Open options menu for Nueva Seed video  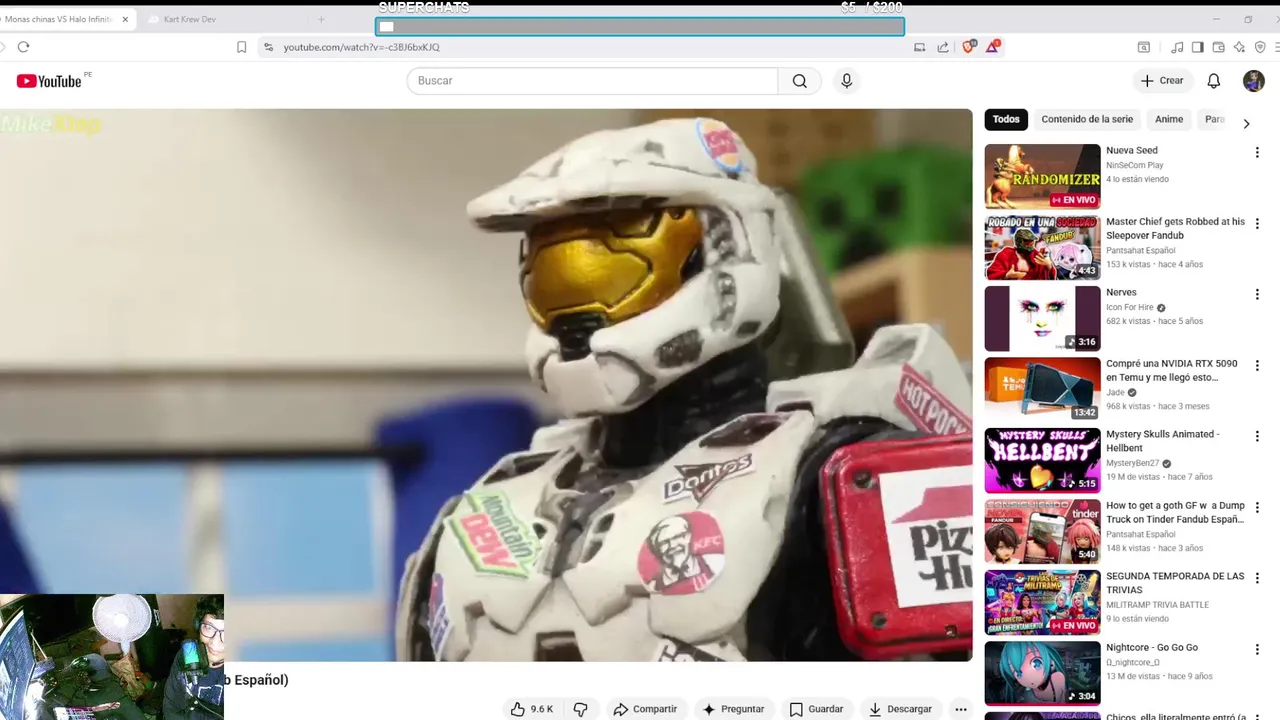(x=1257, y=153)
